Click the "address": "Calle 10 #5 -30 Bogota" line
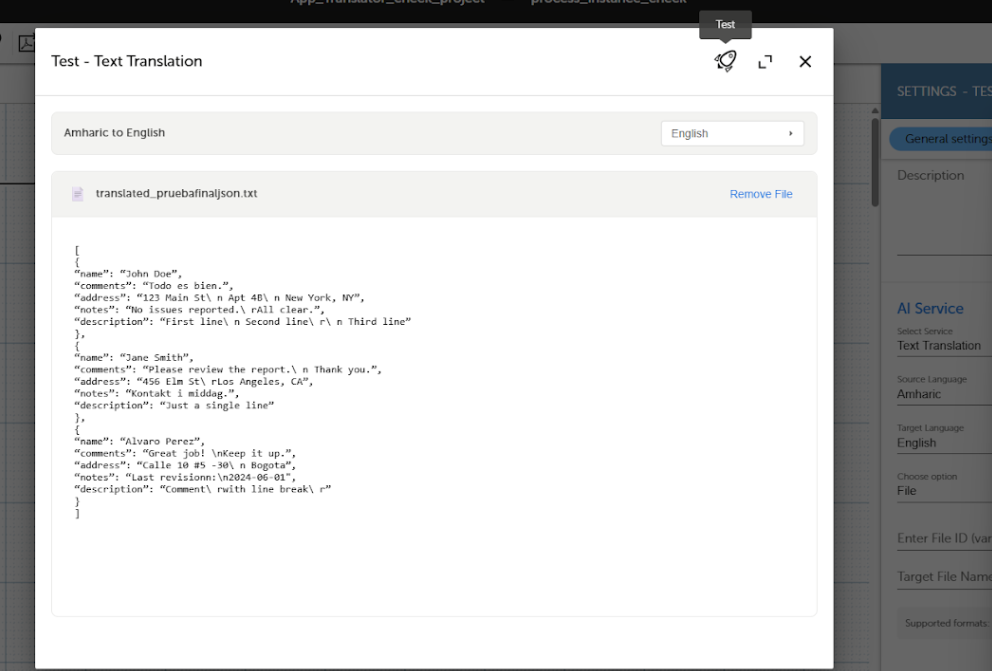 tap(185, 465)
